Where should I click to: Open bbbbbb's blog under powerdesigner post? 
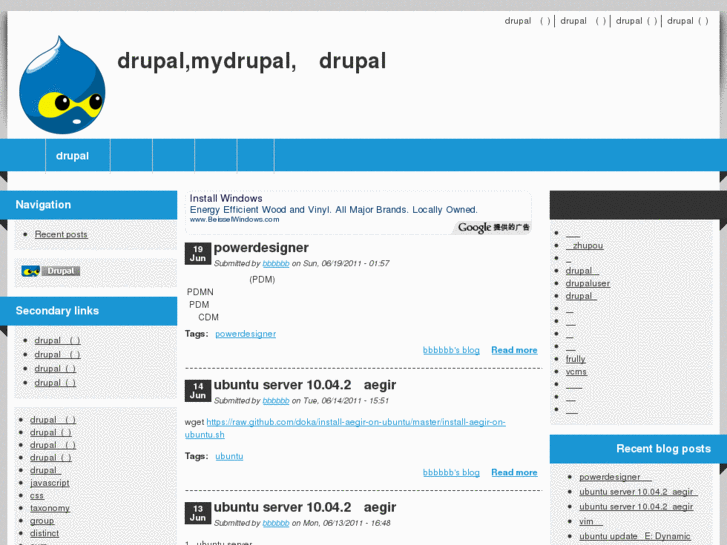click(451, 350)
